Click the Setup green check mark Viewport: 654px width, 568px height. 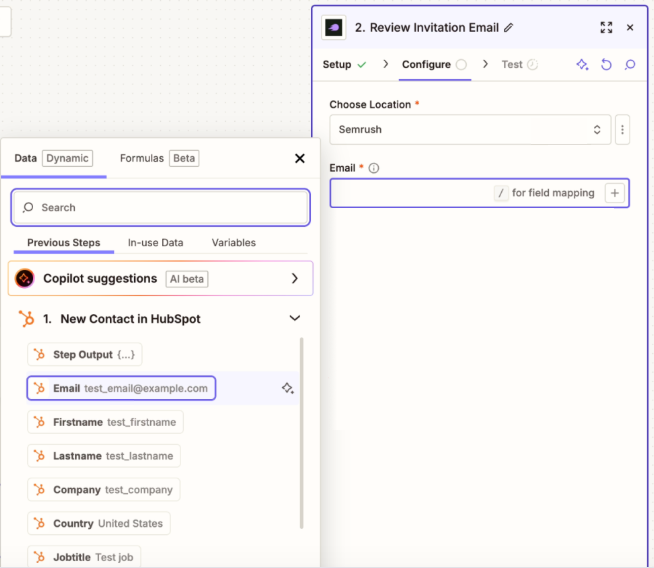click(x=362, y=65)
